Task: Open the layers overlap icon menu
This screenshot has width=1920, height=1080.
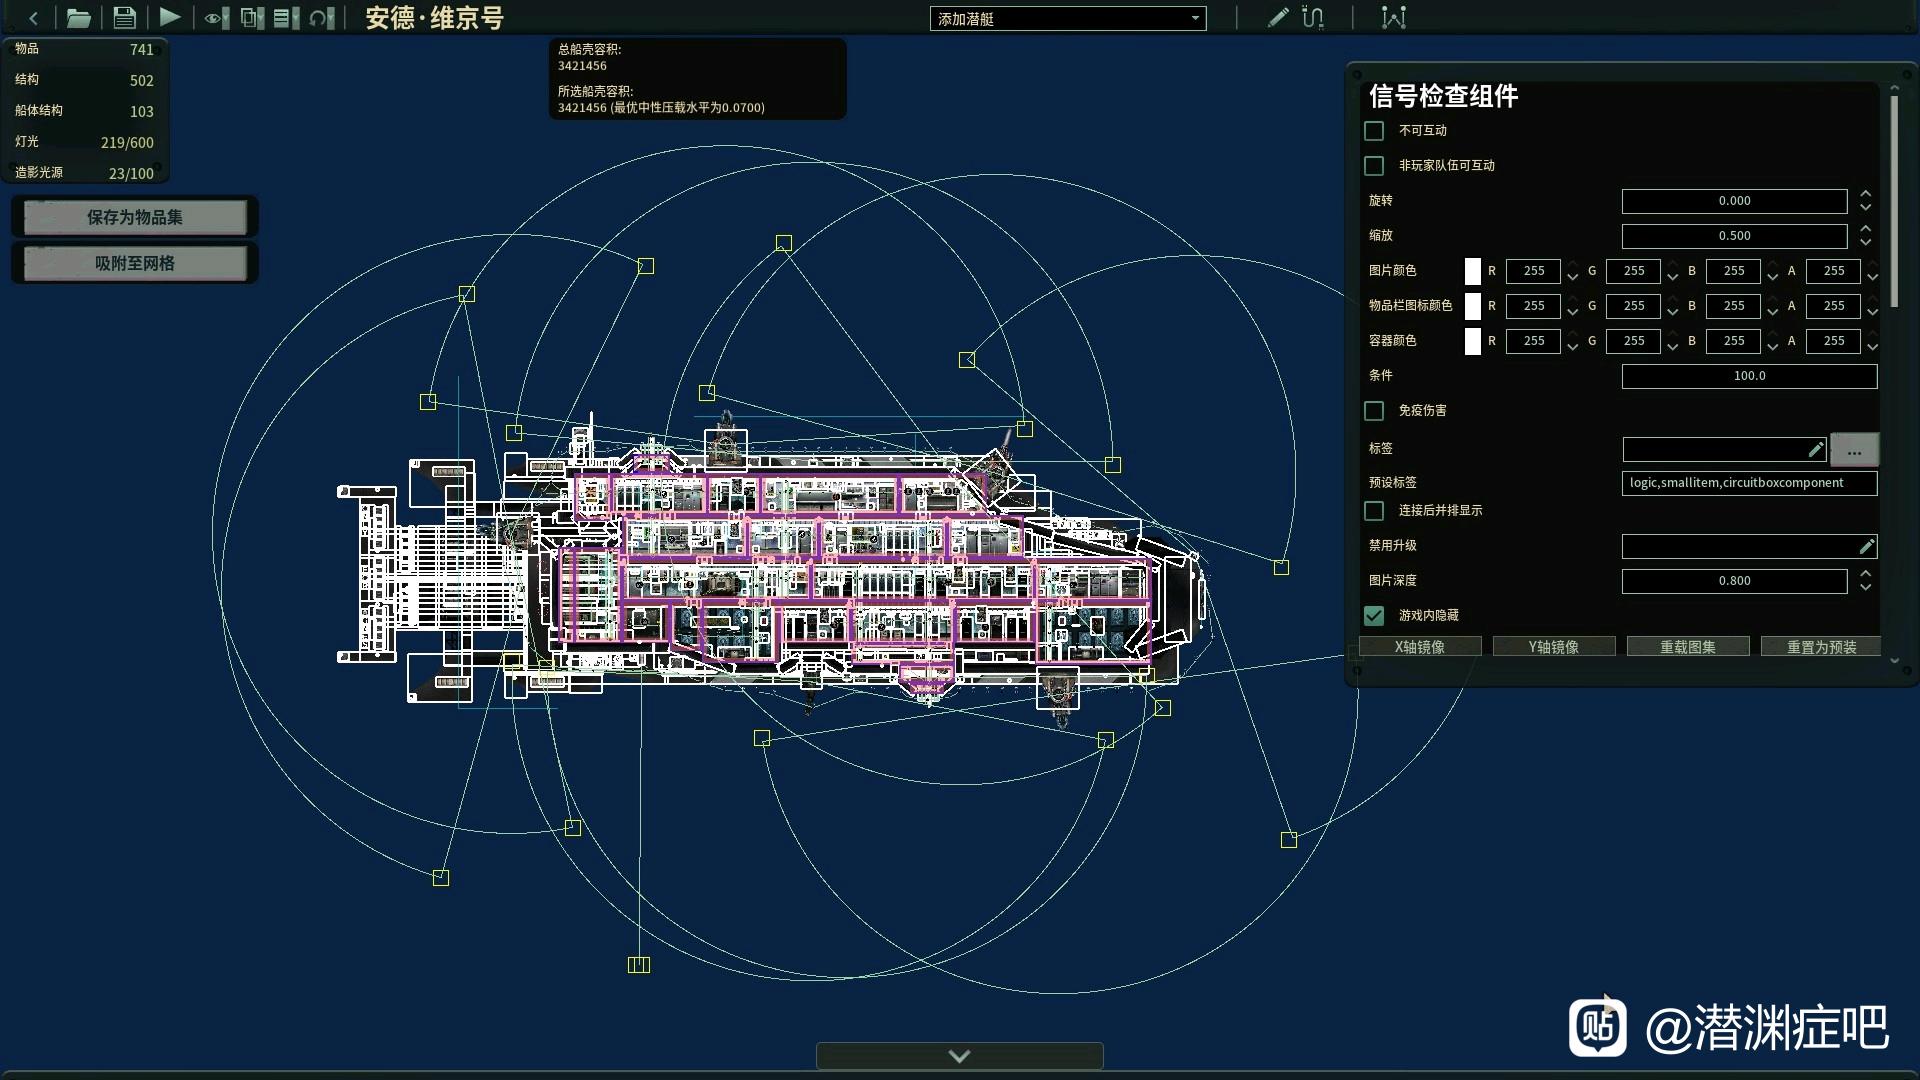Action: click(252, 18)
